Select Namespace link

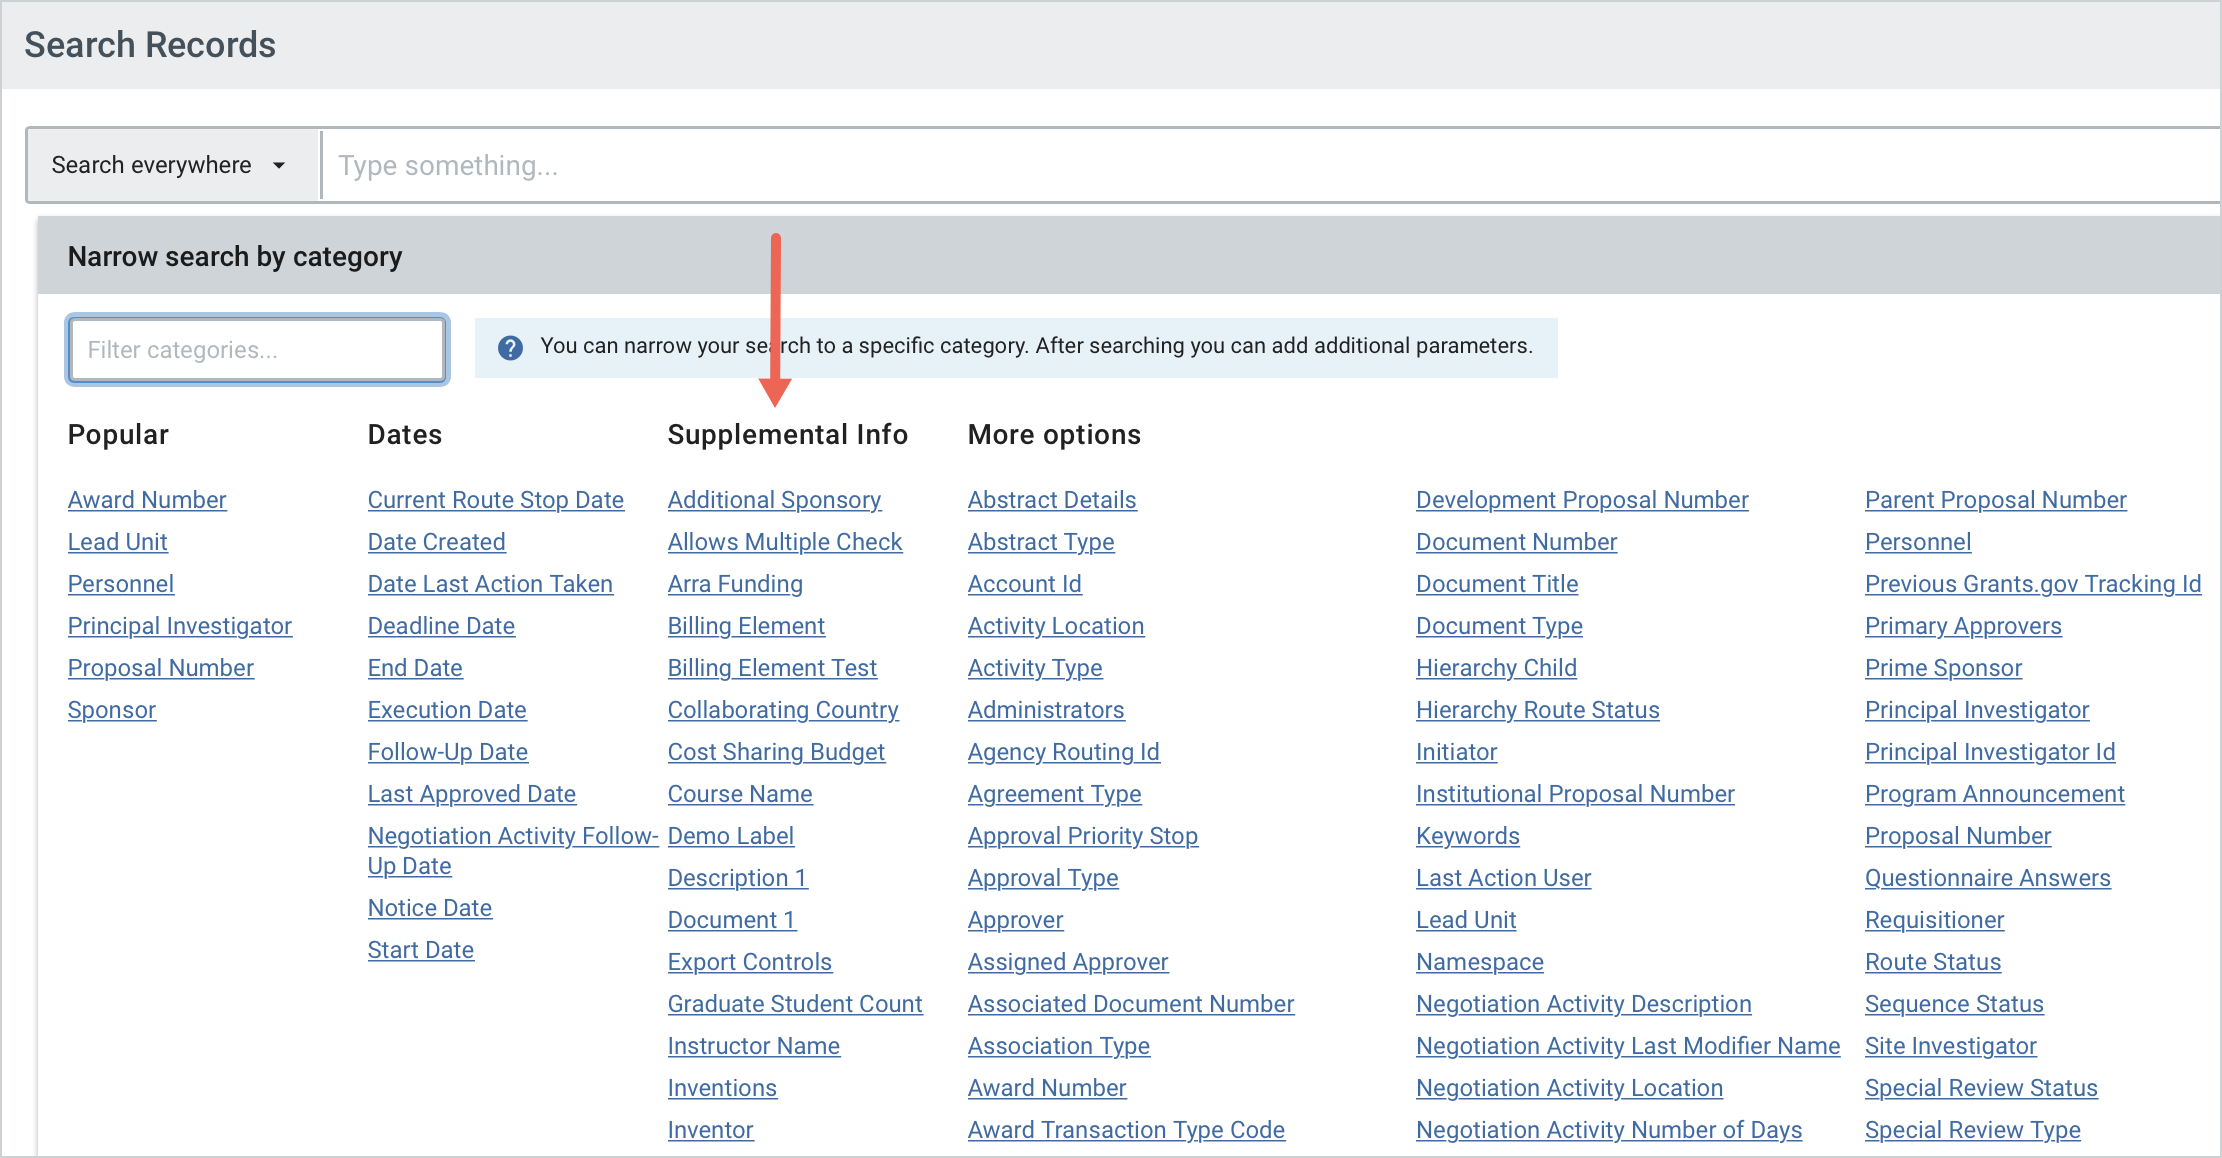click(x=1480, y=962)
